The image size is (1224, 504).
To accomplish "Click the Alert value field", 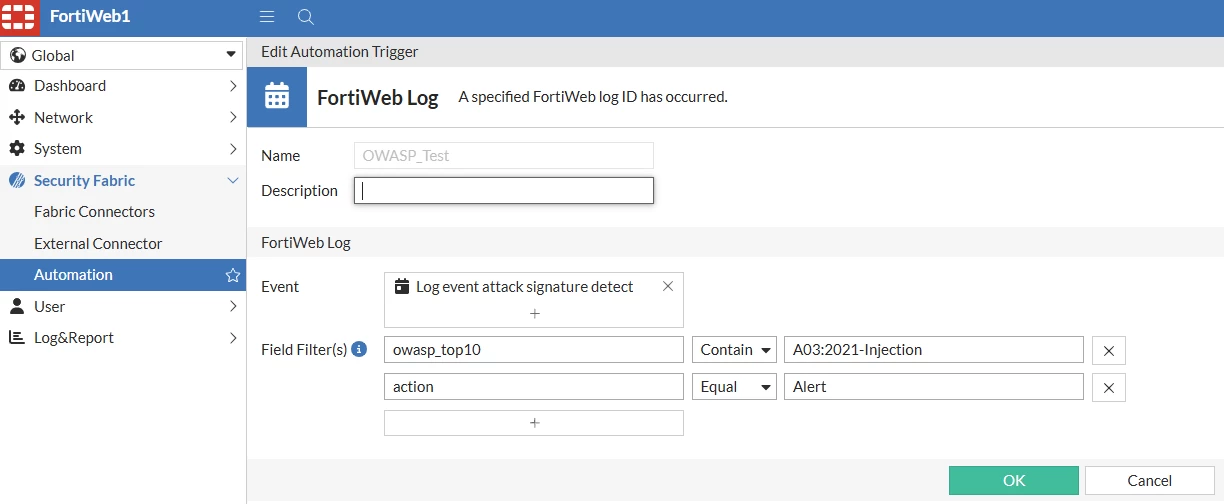I will [934, 387].
